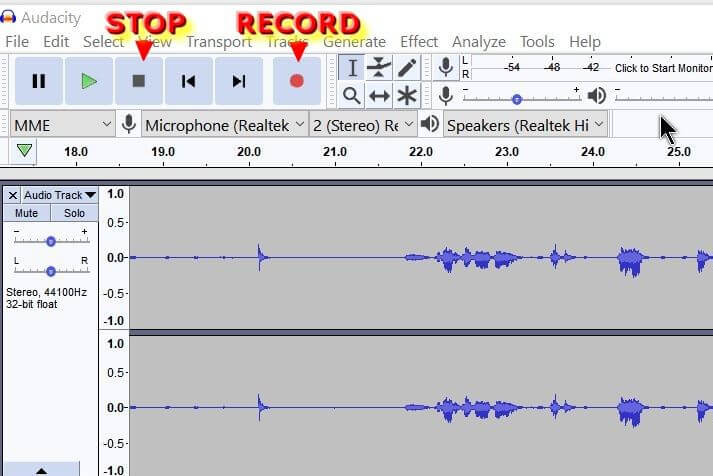Open the Microphone (Realtek) recording device dropdown
Image resolution: width=713 pixels, height=476 pixels.
[x=225, y=124]
